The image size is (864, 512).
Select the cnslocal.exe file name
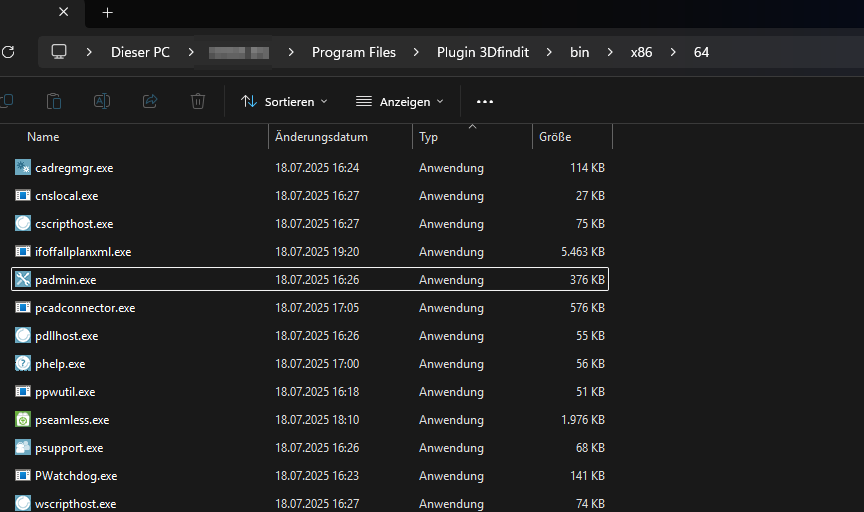tap(67, 196)
